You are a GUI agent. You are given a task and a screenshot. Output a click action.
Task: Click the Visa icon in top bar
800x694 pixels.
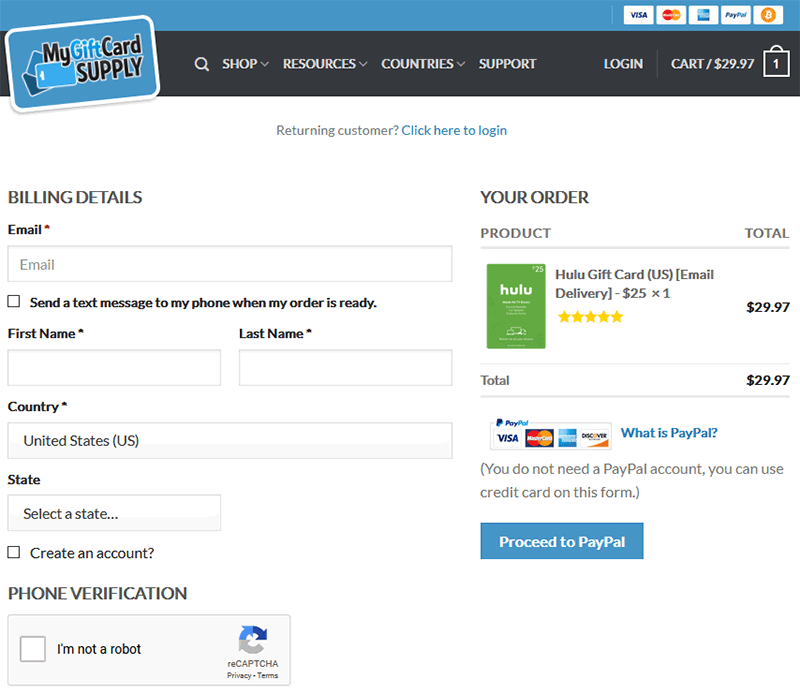[x=638, y=15]
